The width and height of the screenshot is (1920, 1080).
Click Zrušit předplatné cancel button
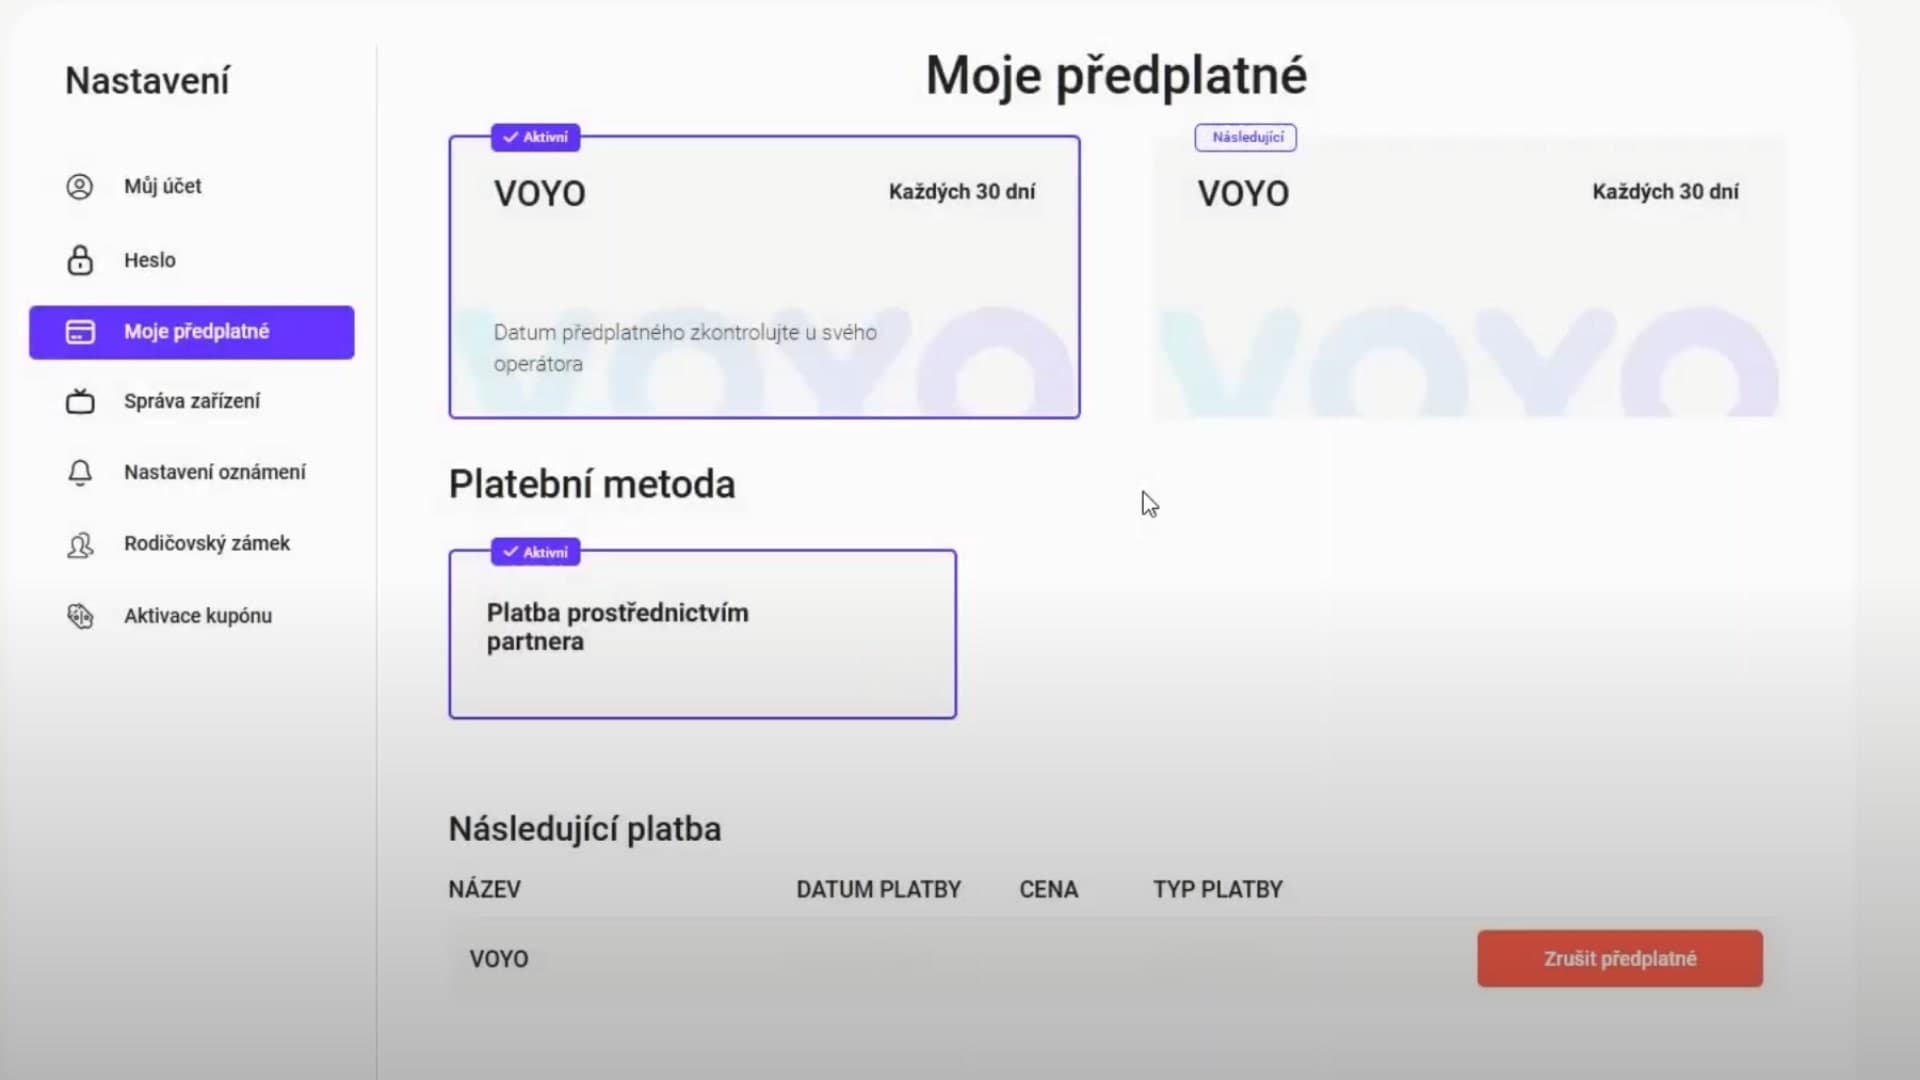(x=1619, y=957)
